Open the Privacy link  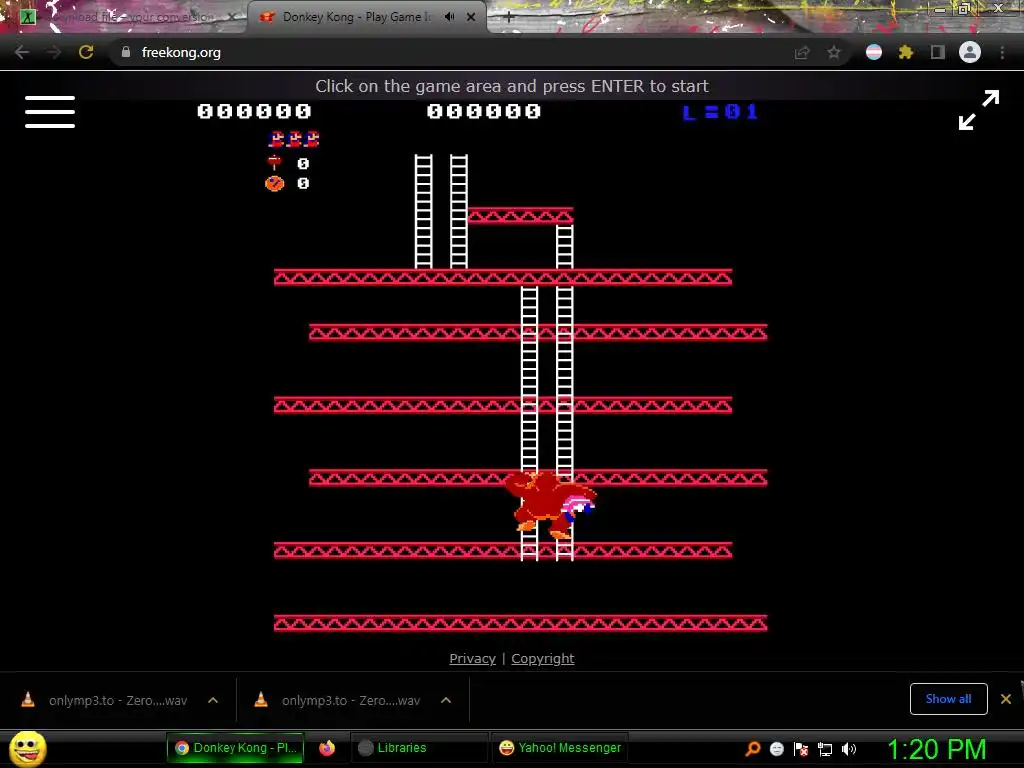coord(472,658)
